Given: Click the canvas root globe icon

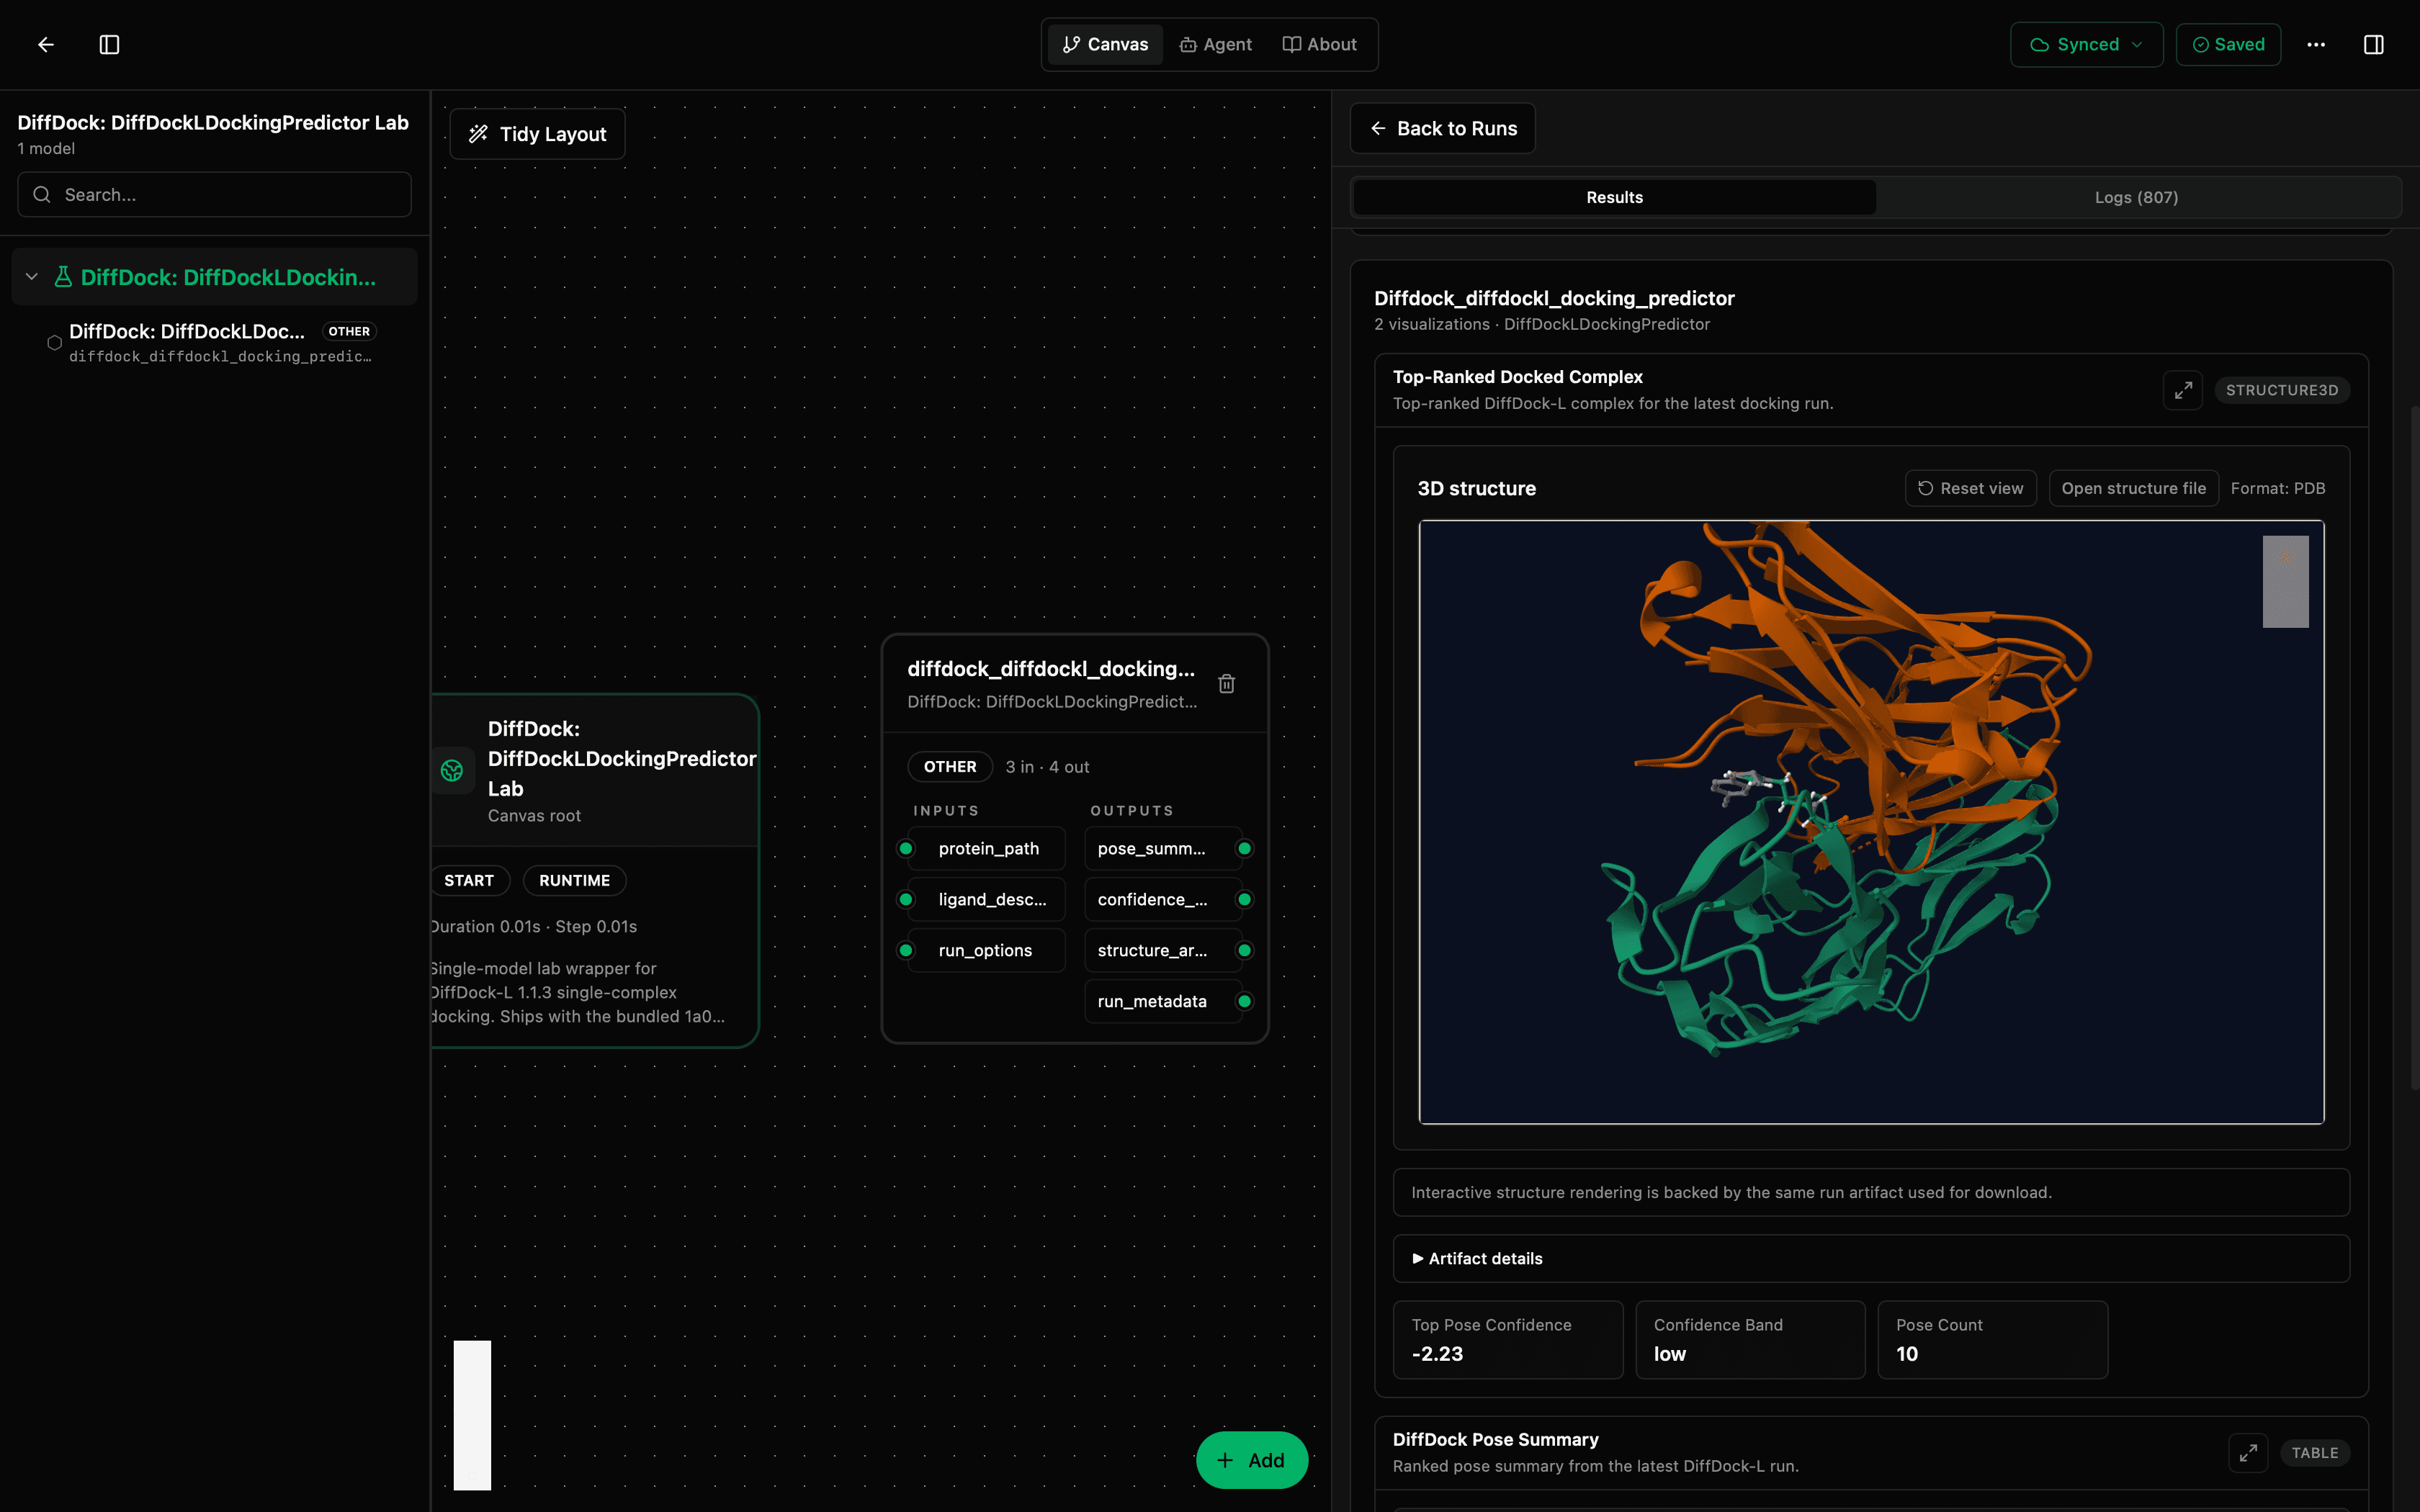Looking at the screenshot, I should pos(452,770).
